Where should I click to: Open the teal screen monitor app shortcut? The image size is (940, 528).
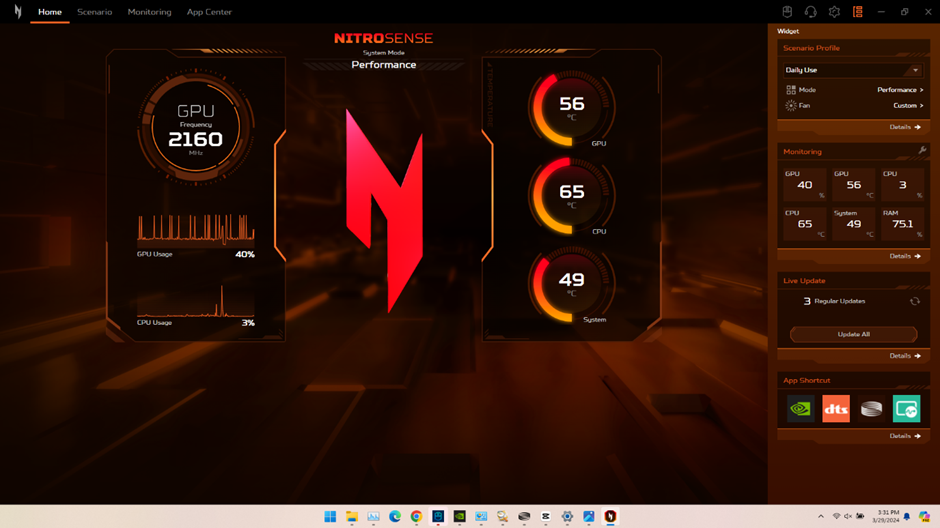907,409
